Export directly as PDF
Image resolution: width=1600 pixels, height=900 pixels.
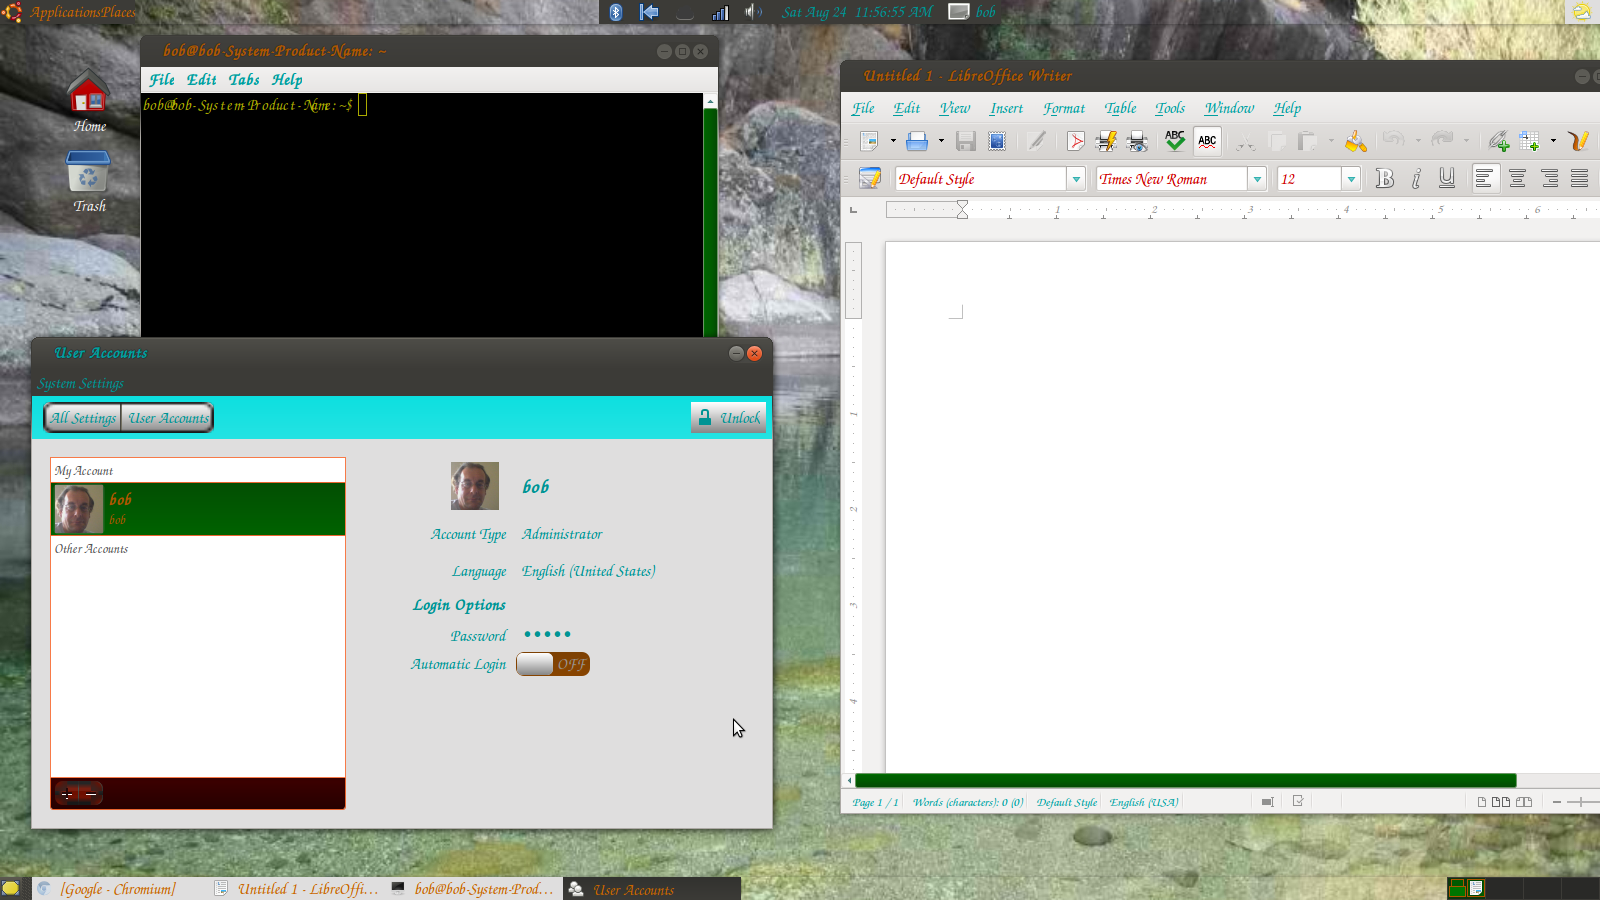pyautogui.click(x=1076, y=141)
